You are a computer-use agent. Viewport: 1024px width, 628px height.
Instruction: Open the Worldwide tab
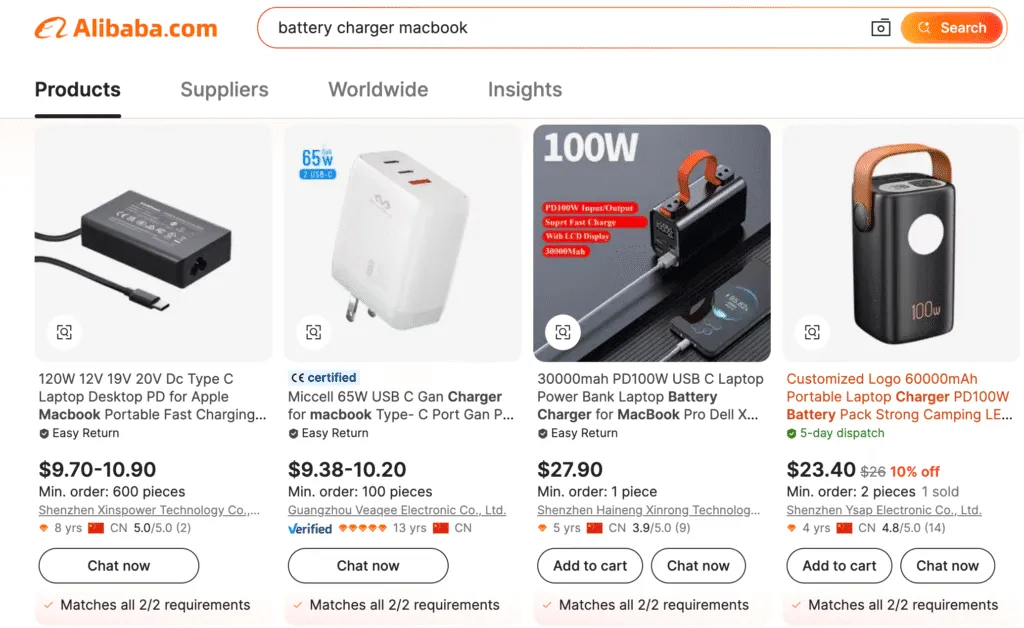[378, 90]
